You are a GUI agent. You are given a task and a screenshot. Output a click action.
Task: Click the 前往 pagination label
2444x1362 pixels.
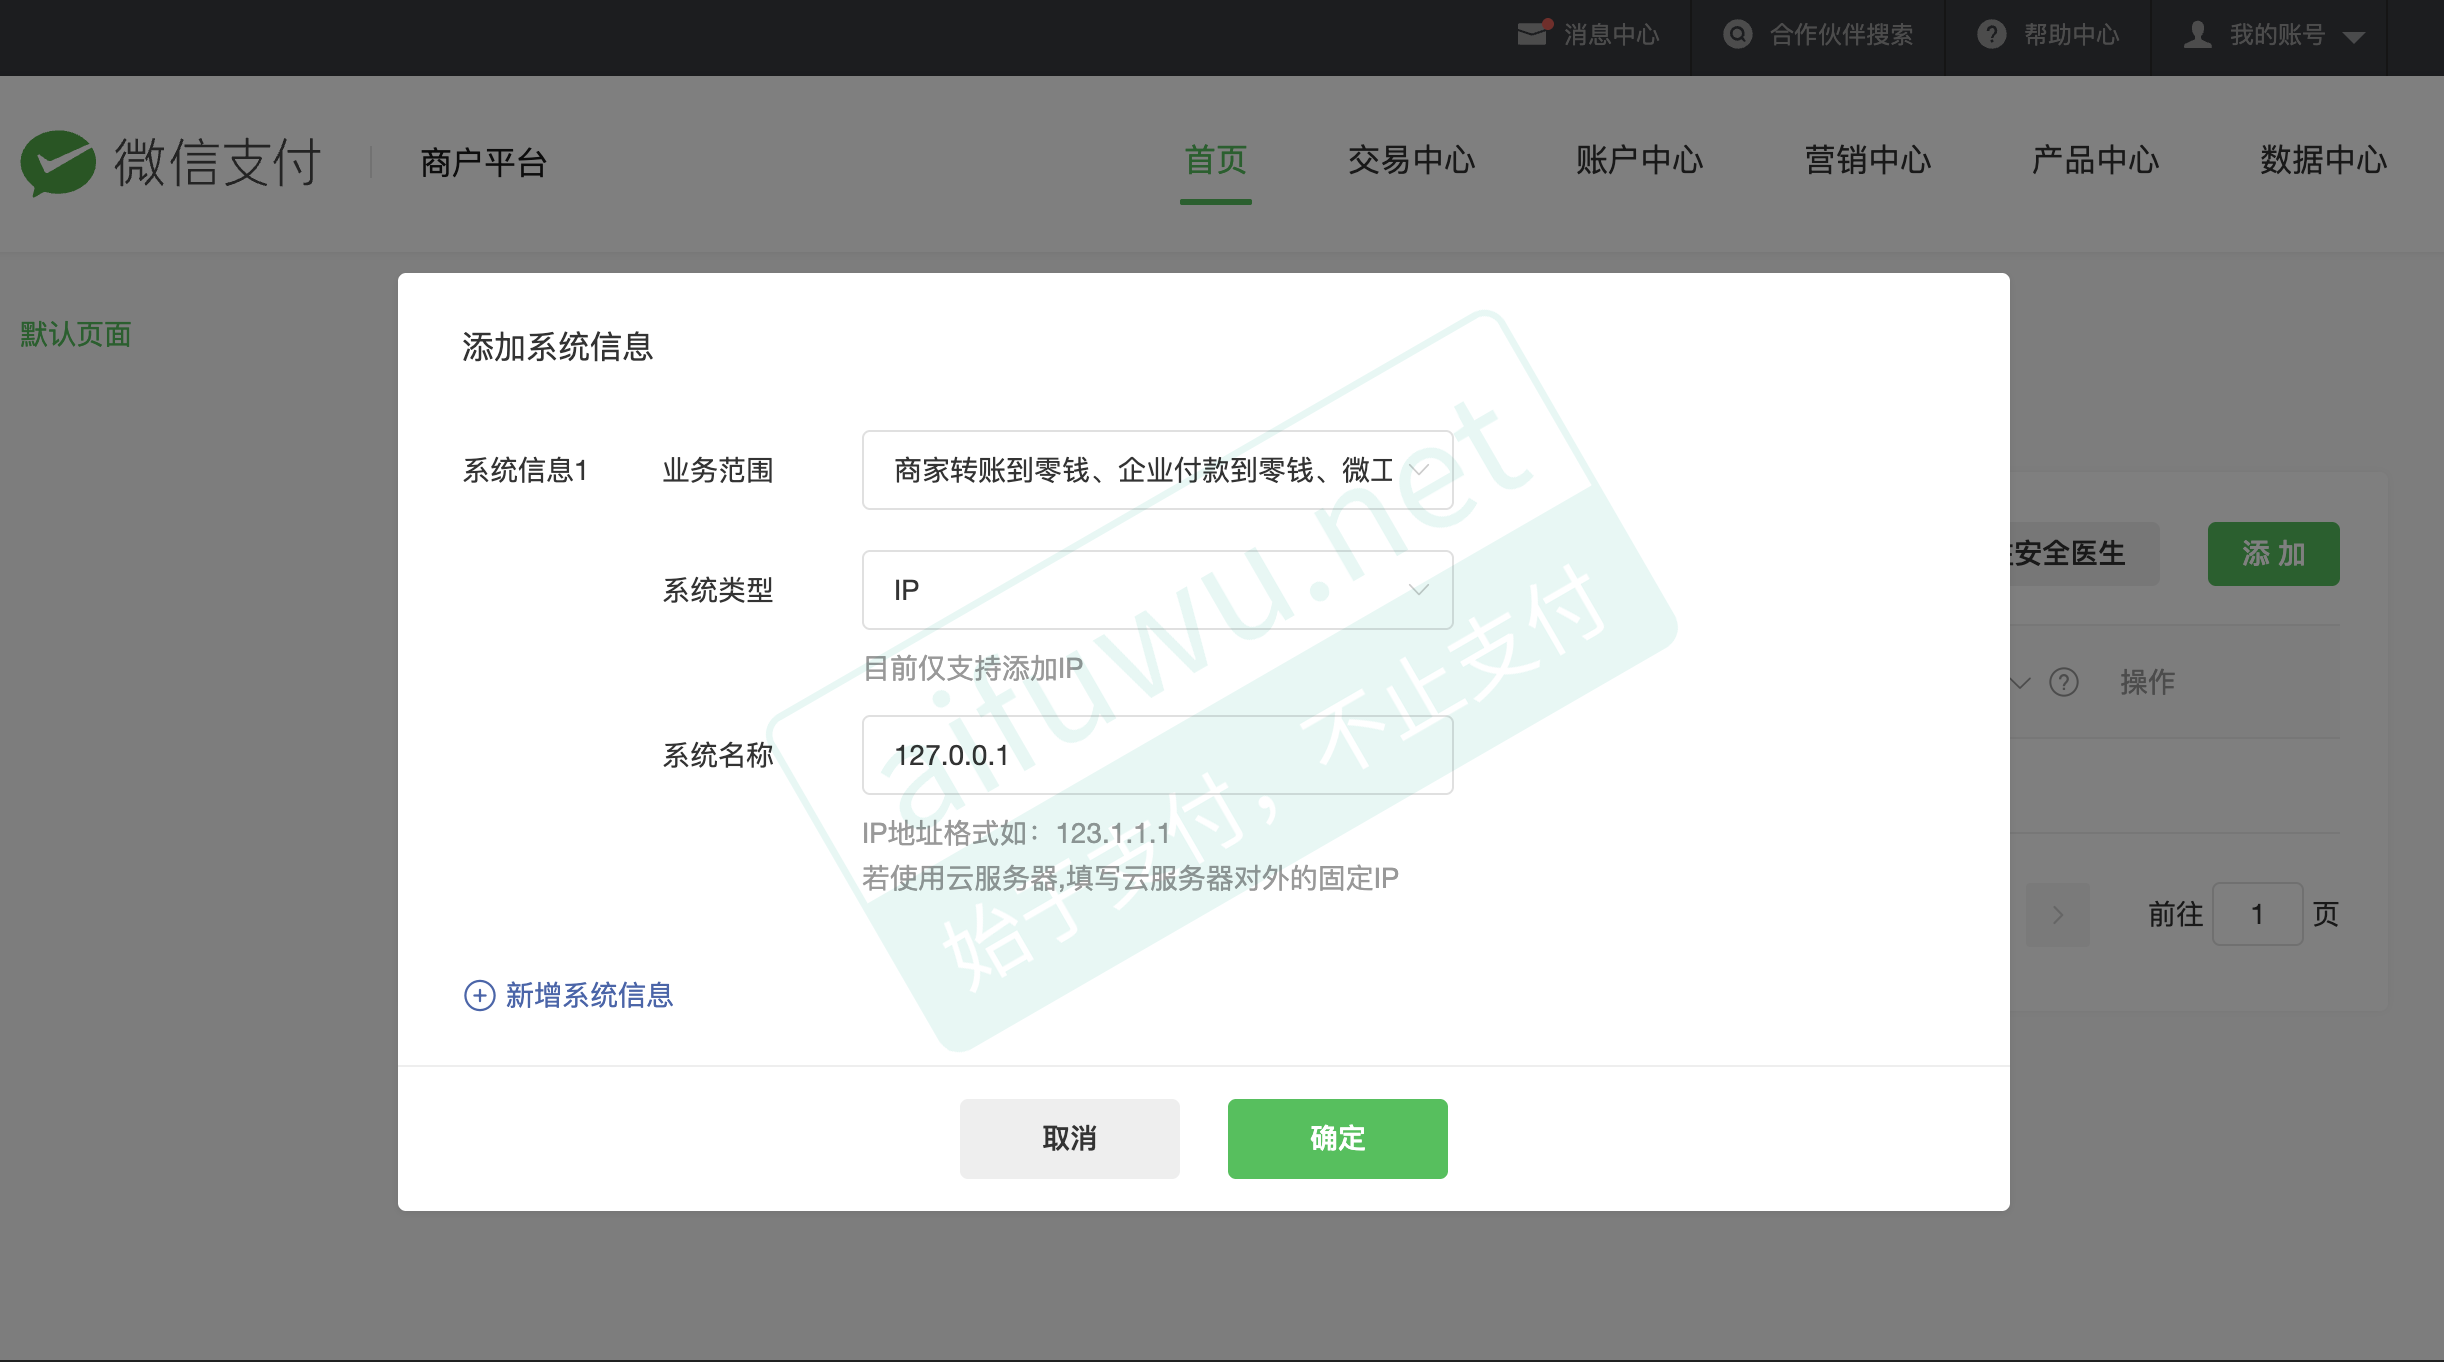(2175, 914)
